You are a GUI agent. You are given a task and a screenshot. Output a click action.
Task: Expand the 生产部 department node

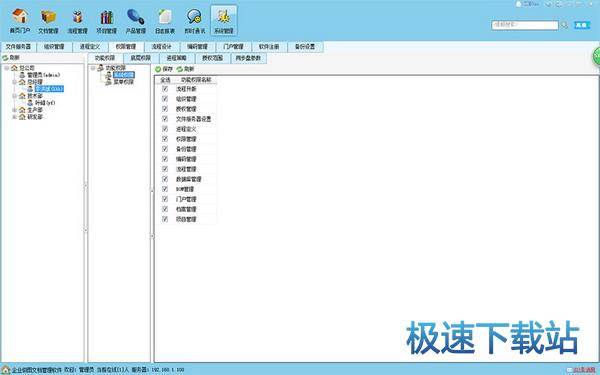click(x=15, y=110)
